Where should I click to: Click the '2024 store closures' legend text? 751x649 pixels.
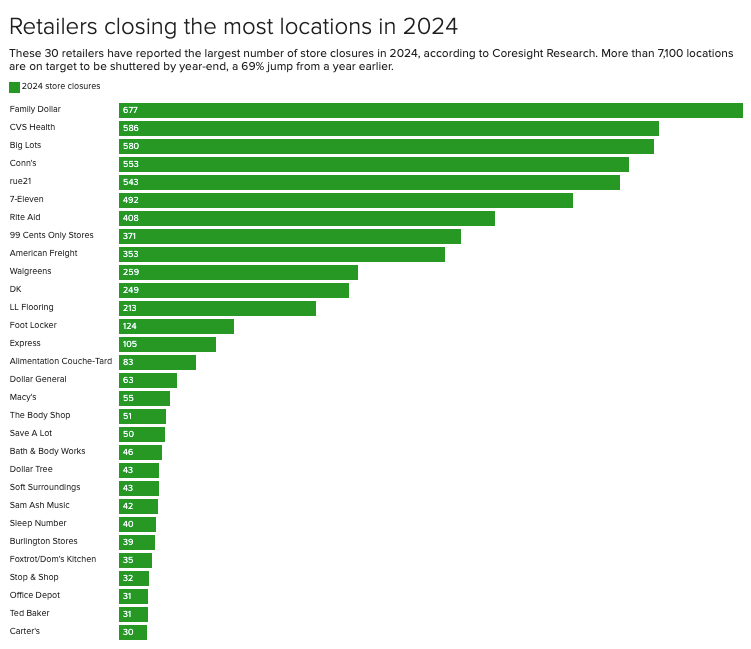[x=61, y=86]
